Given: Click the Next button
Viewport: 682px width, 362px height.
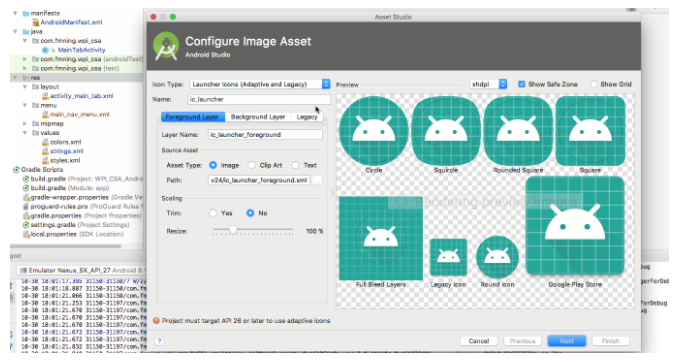Looking at the screenshot, I should click(x=567, y=341).
